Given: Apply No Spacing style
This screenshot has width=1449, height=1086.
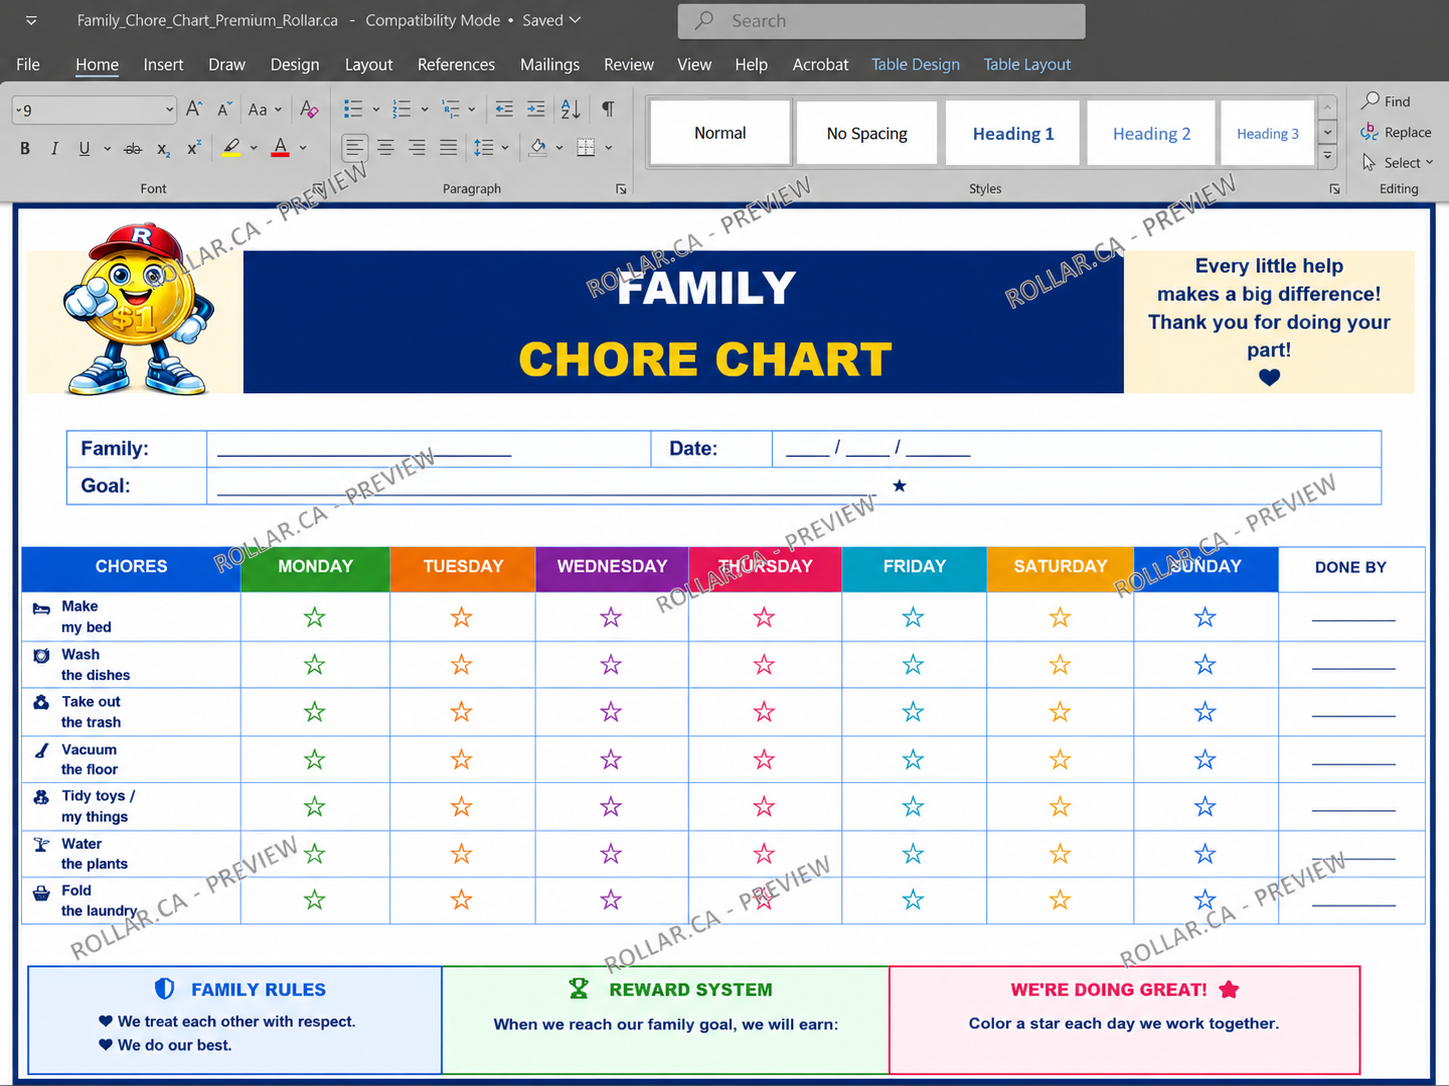Looking at the screenshot, I should coord(867,132).
